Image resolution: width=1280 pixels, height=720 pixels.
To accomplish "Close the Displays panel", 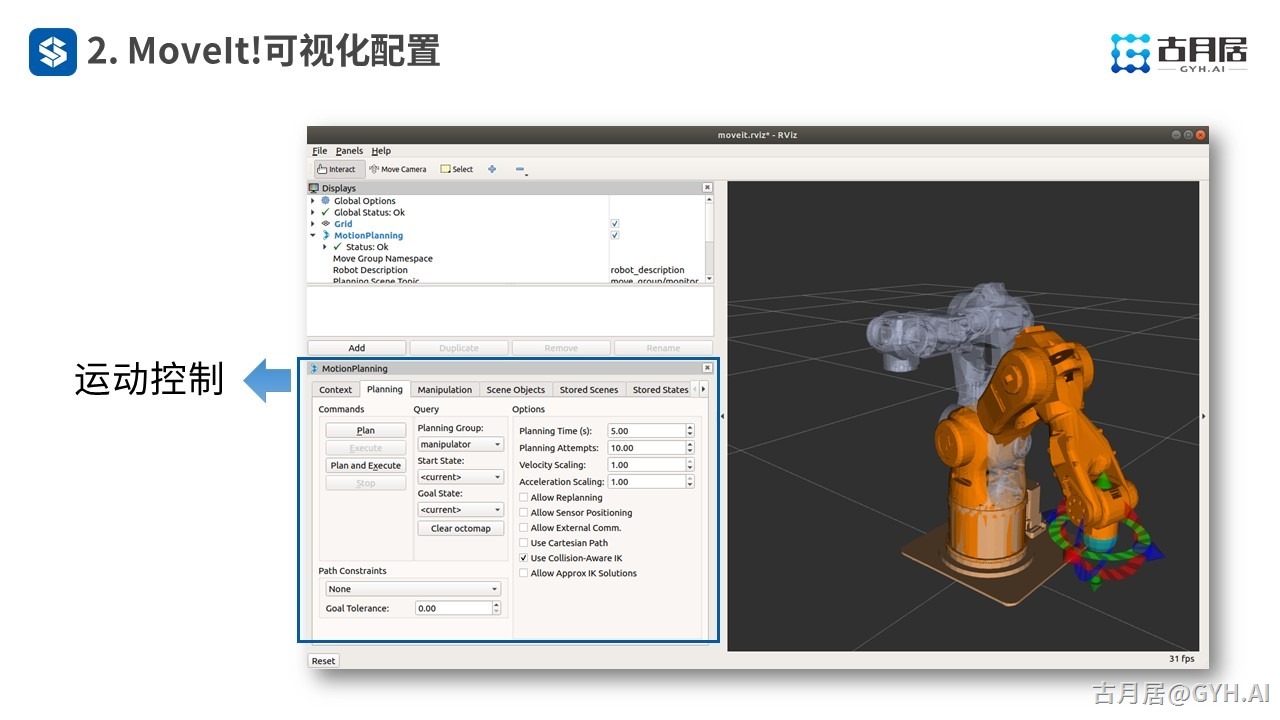I will [x=707, y=188].
